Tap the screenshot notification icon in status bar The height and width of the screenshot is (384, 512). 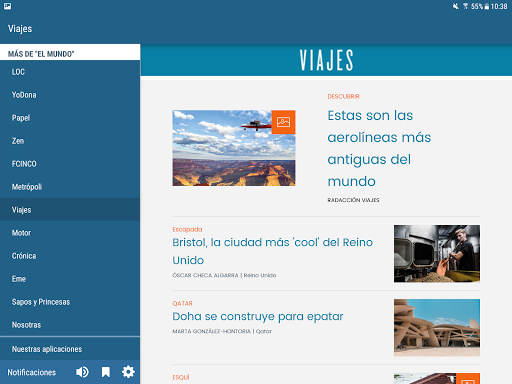tap(7, 6)
